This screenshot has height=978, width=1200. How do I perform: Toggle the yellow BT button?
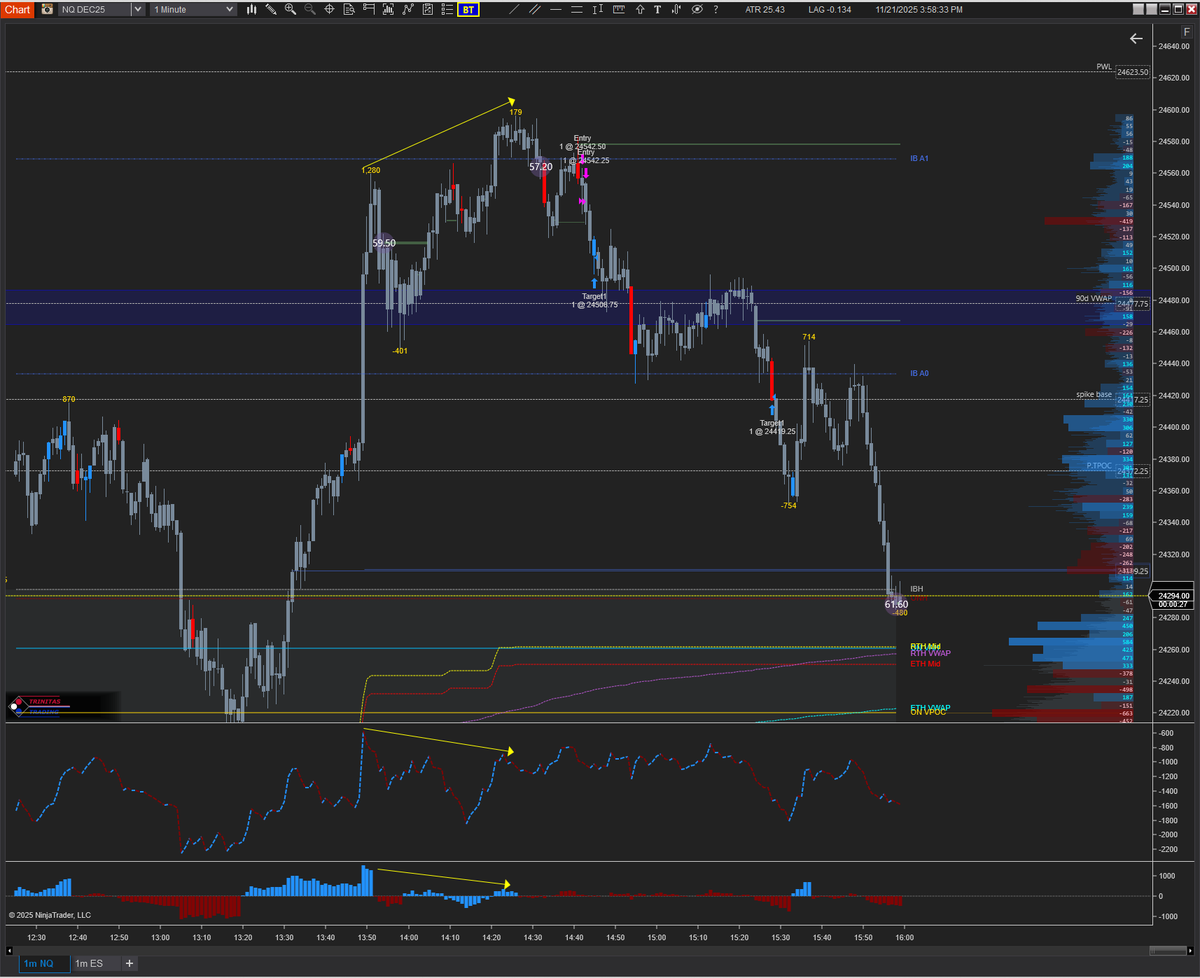tap(468, 9)
